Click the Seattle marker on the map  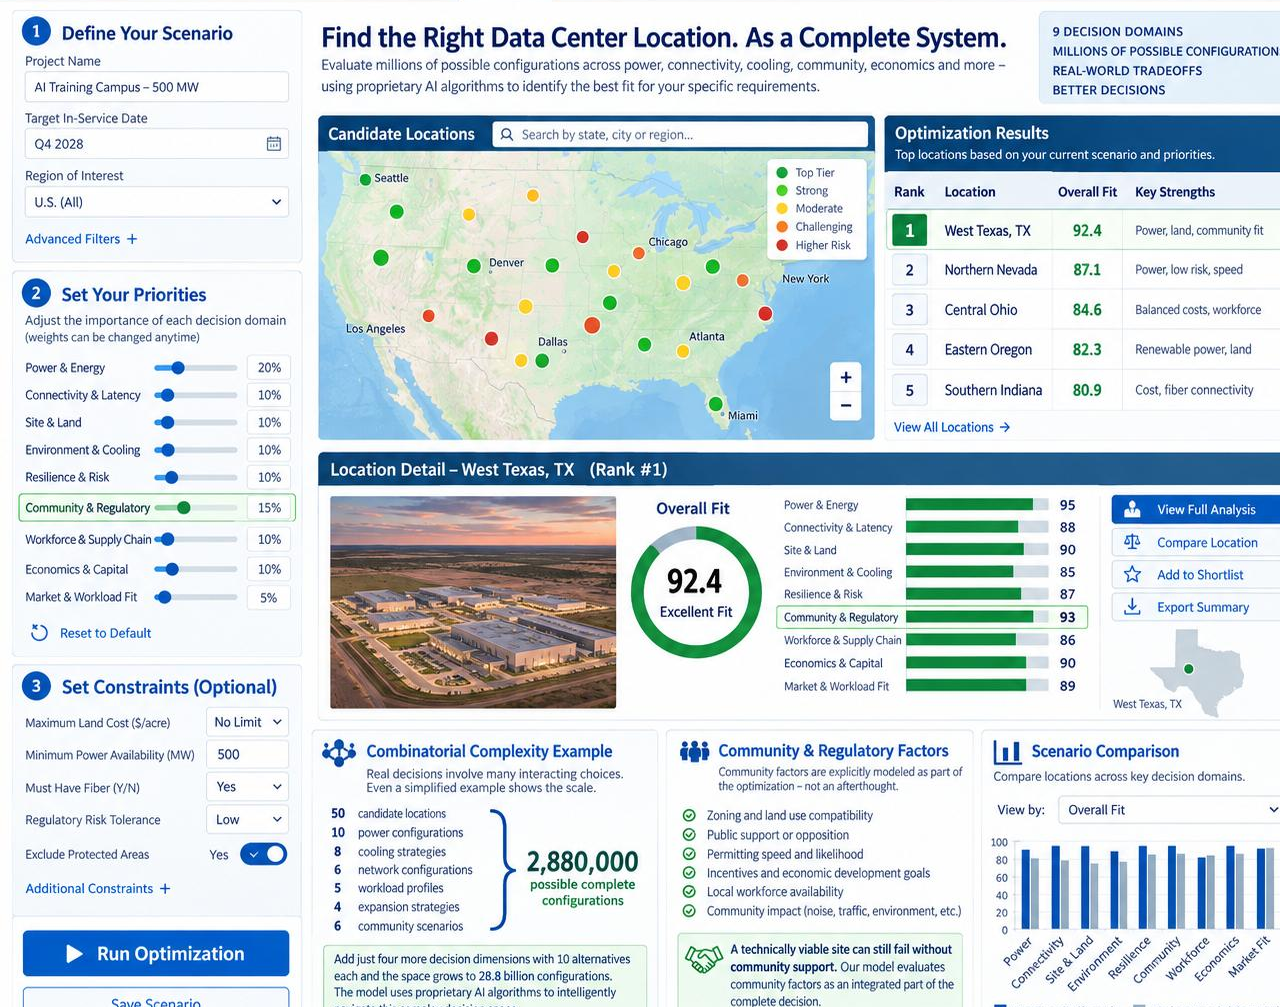pos(365,180)
